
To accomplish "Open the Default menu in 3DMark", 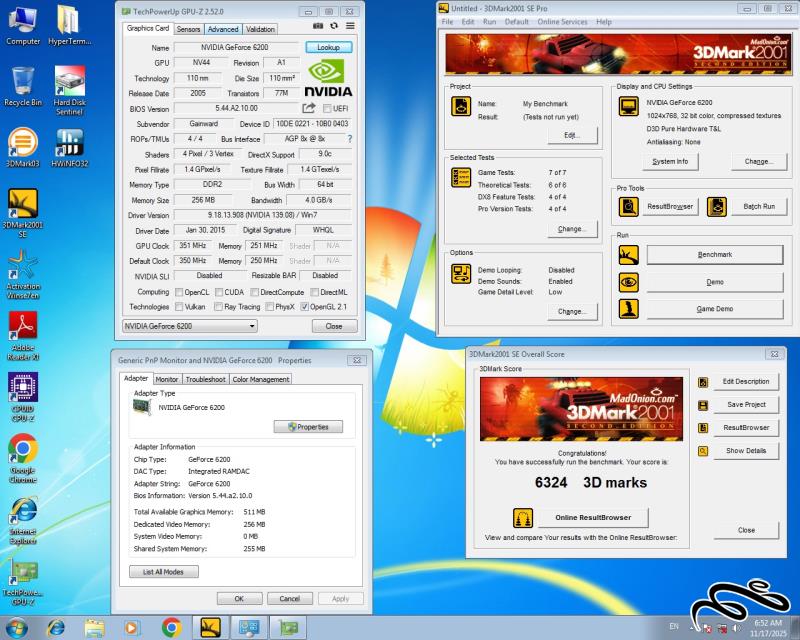I will (x=516, y=21).
